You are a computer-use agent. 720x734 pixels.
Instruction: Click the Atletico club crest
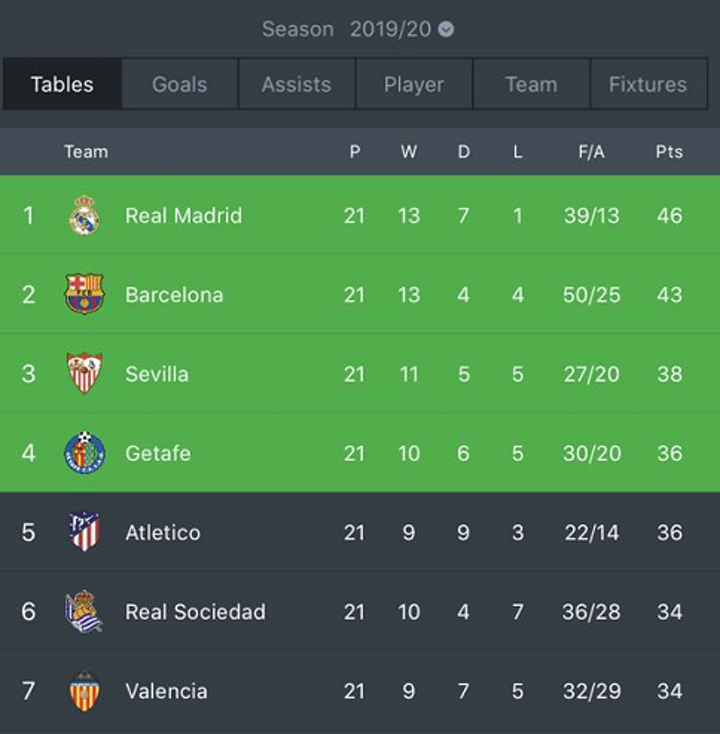point(84,532)
